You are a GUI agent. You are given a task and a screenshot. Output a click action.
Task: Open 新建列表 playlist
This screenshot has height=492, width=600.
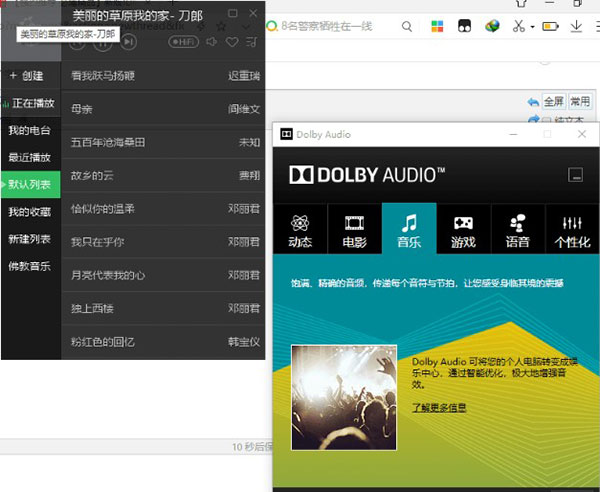[29, 239]
